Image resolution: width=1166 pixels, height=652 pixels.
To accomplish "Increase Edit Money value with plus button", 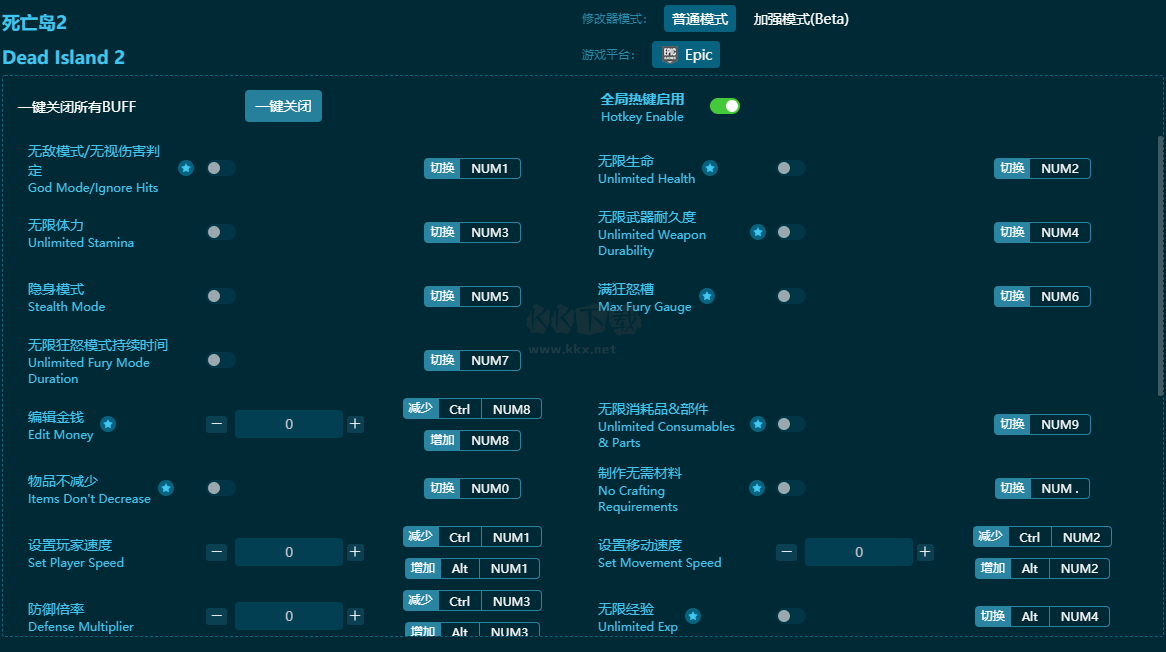I will (x=355, y=424).
